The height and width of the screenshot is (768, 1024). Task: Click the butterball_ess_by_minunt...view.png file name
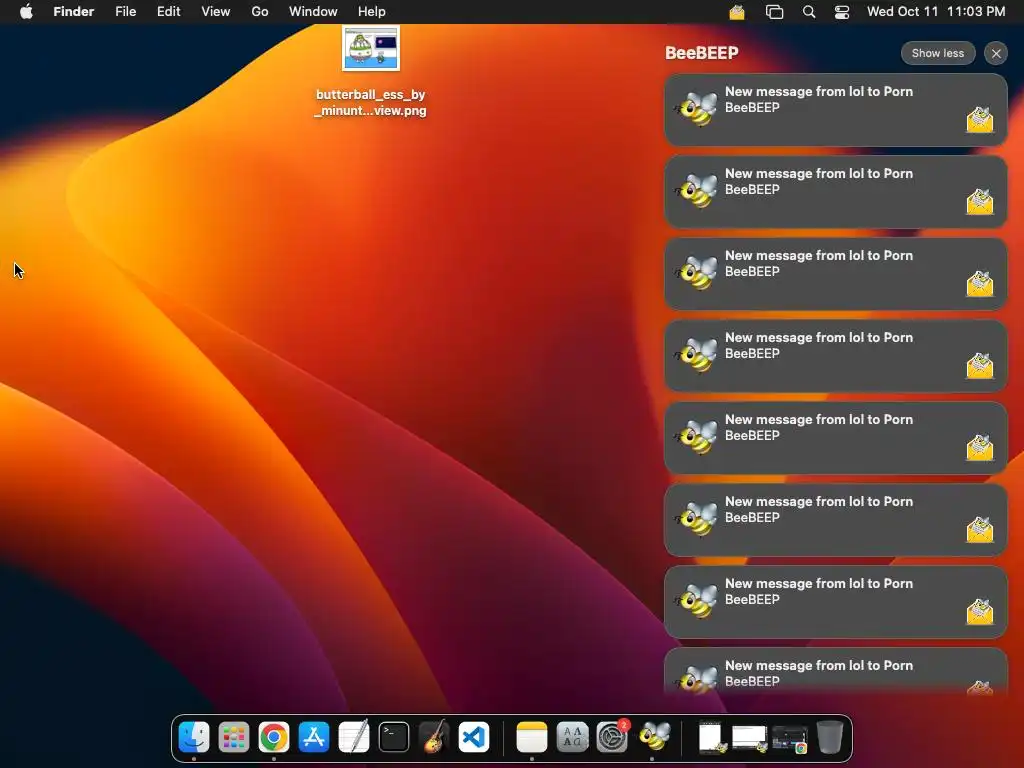click(x=370, y=103)
